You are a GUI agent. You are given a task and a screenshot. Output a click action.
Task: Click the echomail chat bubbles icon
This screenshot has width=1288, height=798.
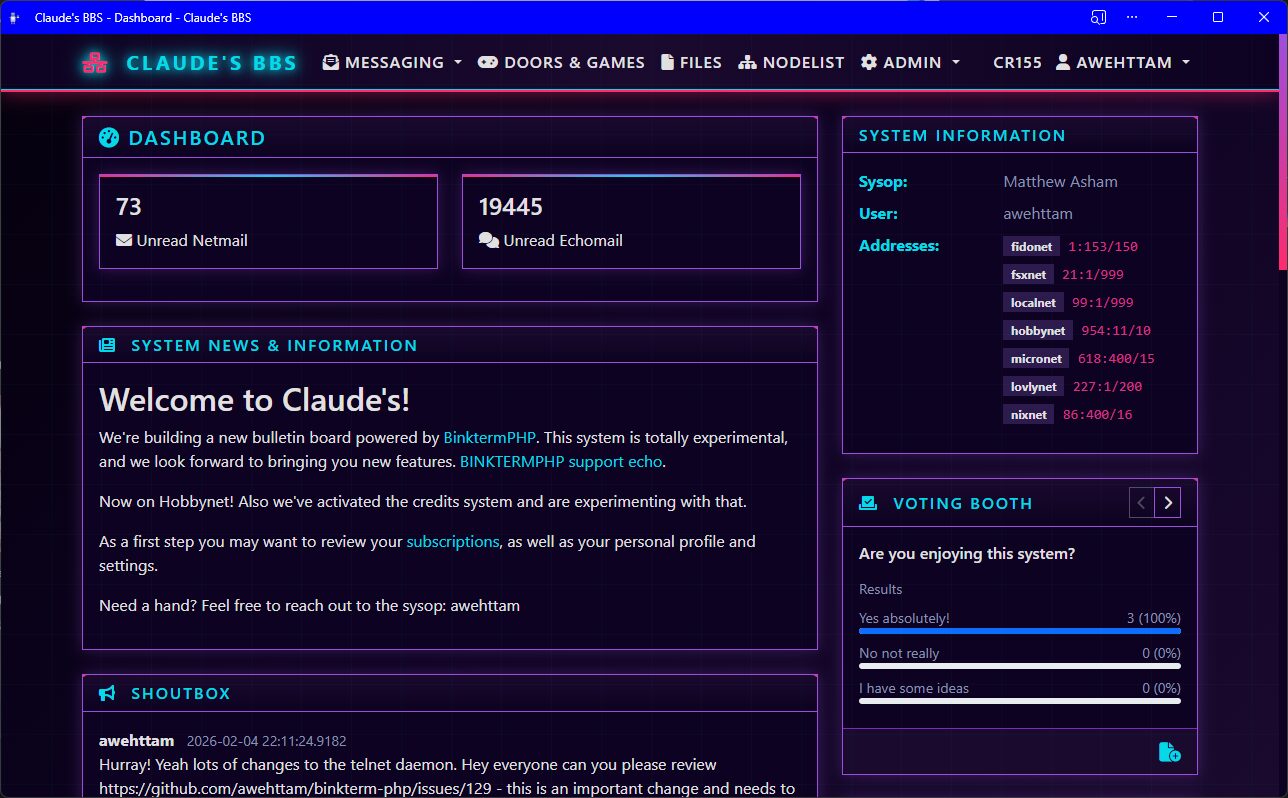click(x=488, y=240)
